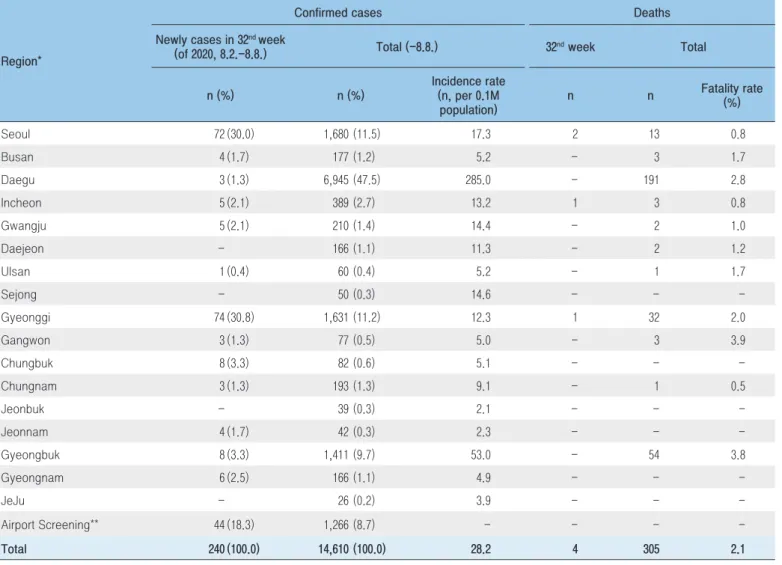Click Gyeonggi total '1,631 (11.2)'
Screen dimensions: 782x565
coord(352,318)
